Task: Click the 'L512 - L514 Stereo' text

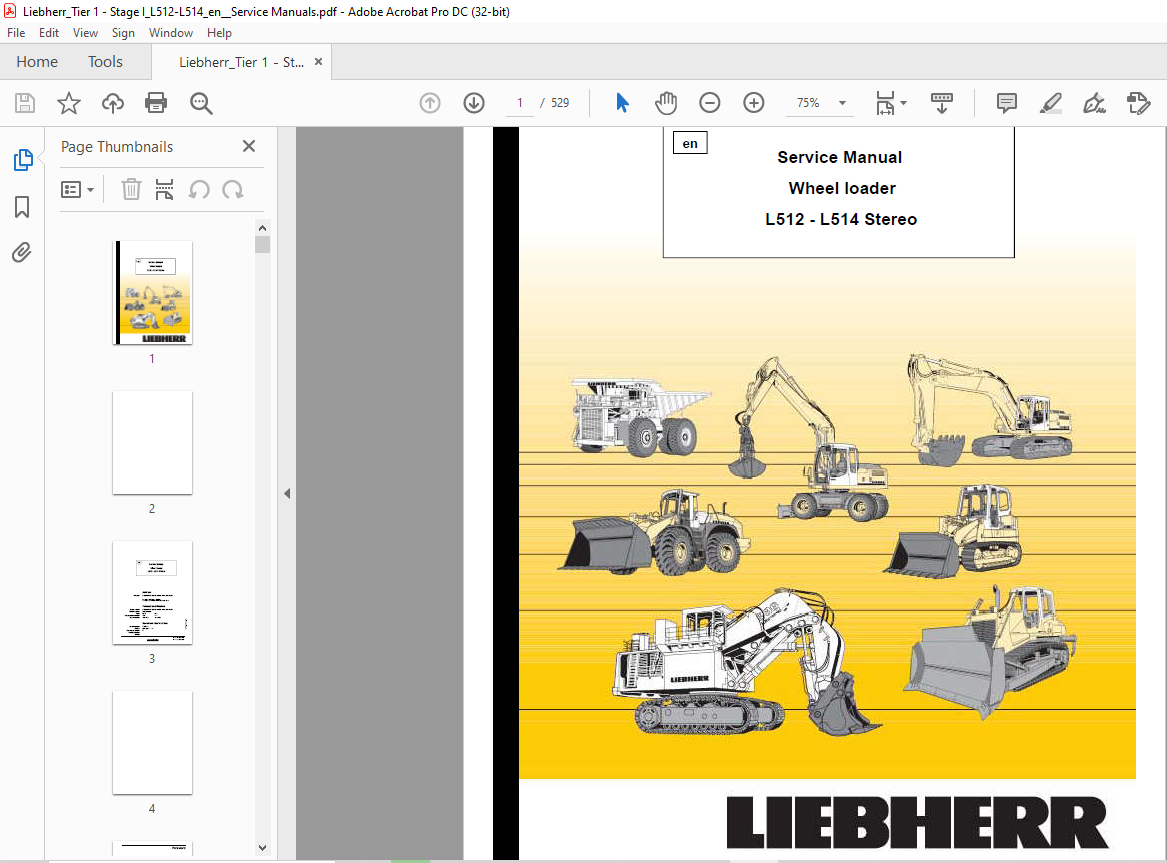Action: click(x=841, y=219)
